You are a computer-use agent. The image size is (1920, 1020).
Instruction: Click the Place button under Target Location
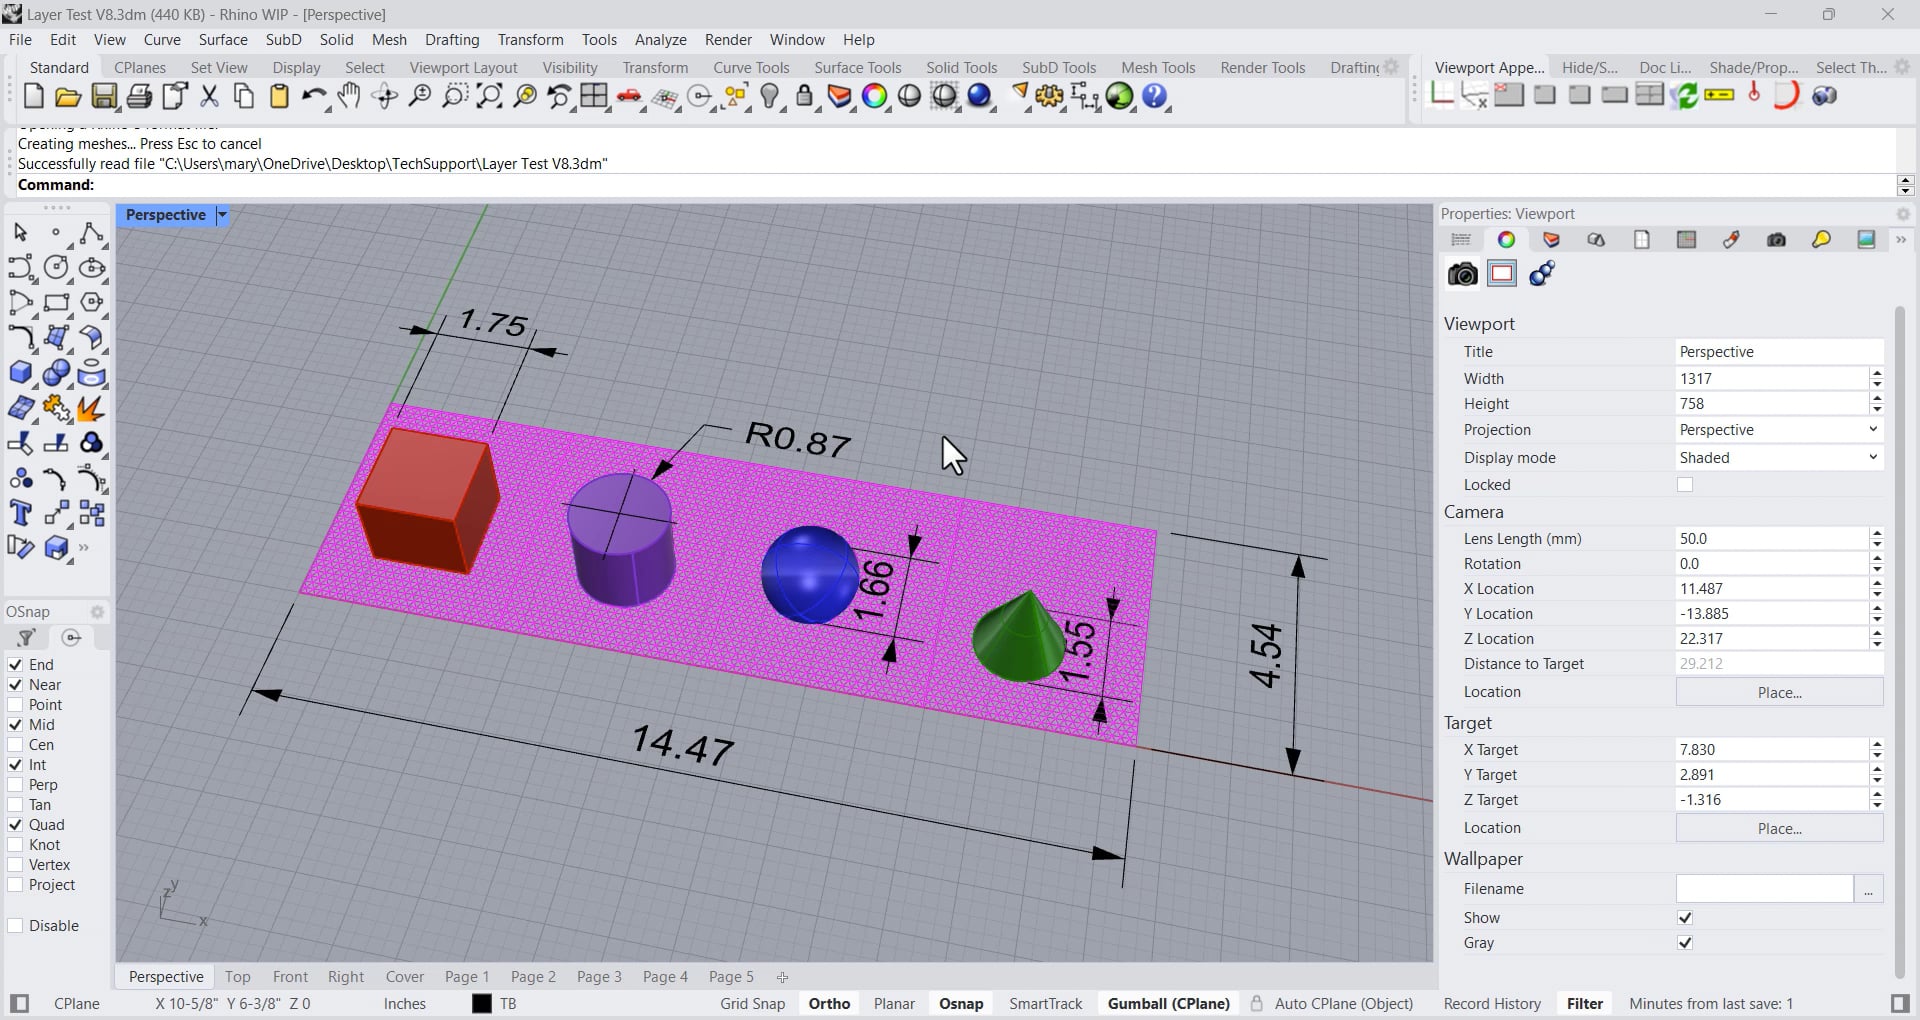(x=1778, y=828)
